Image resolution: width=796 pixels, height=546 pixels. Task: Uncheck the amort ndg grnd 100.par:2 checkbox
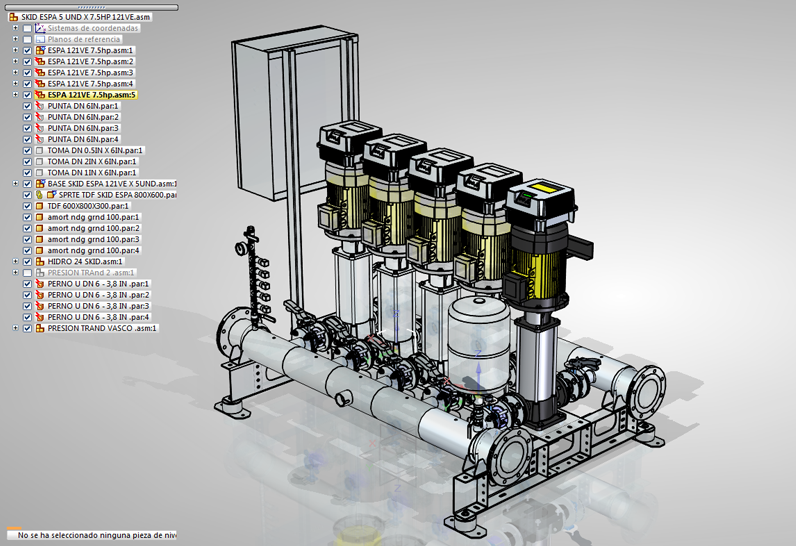27,228
